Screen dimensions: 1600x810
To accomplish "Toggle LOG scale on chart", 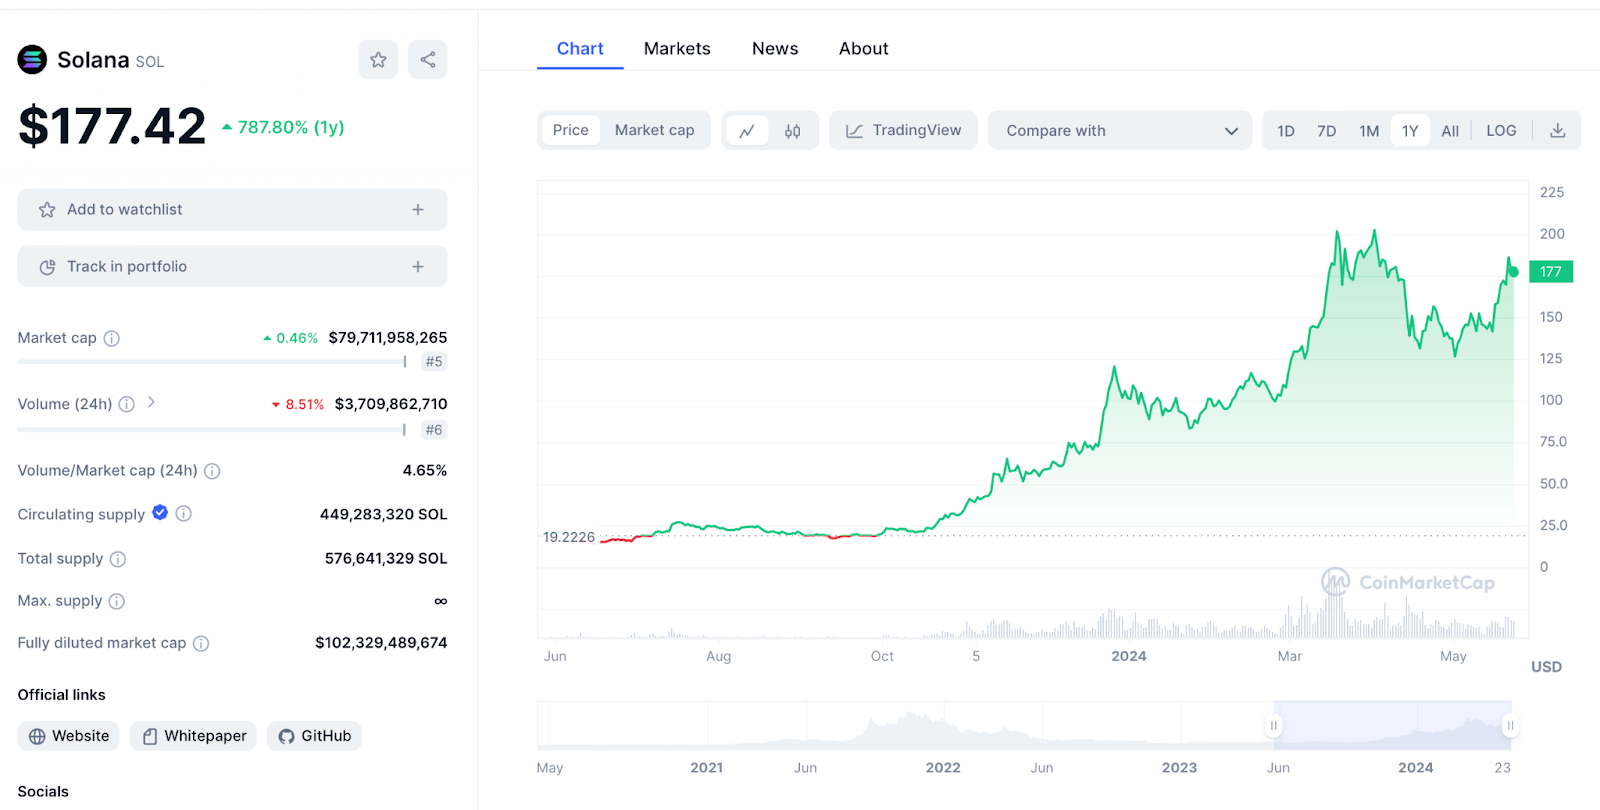I will (1501, 131).
